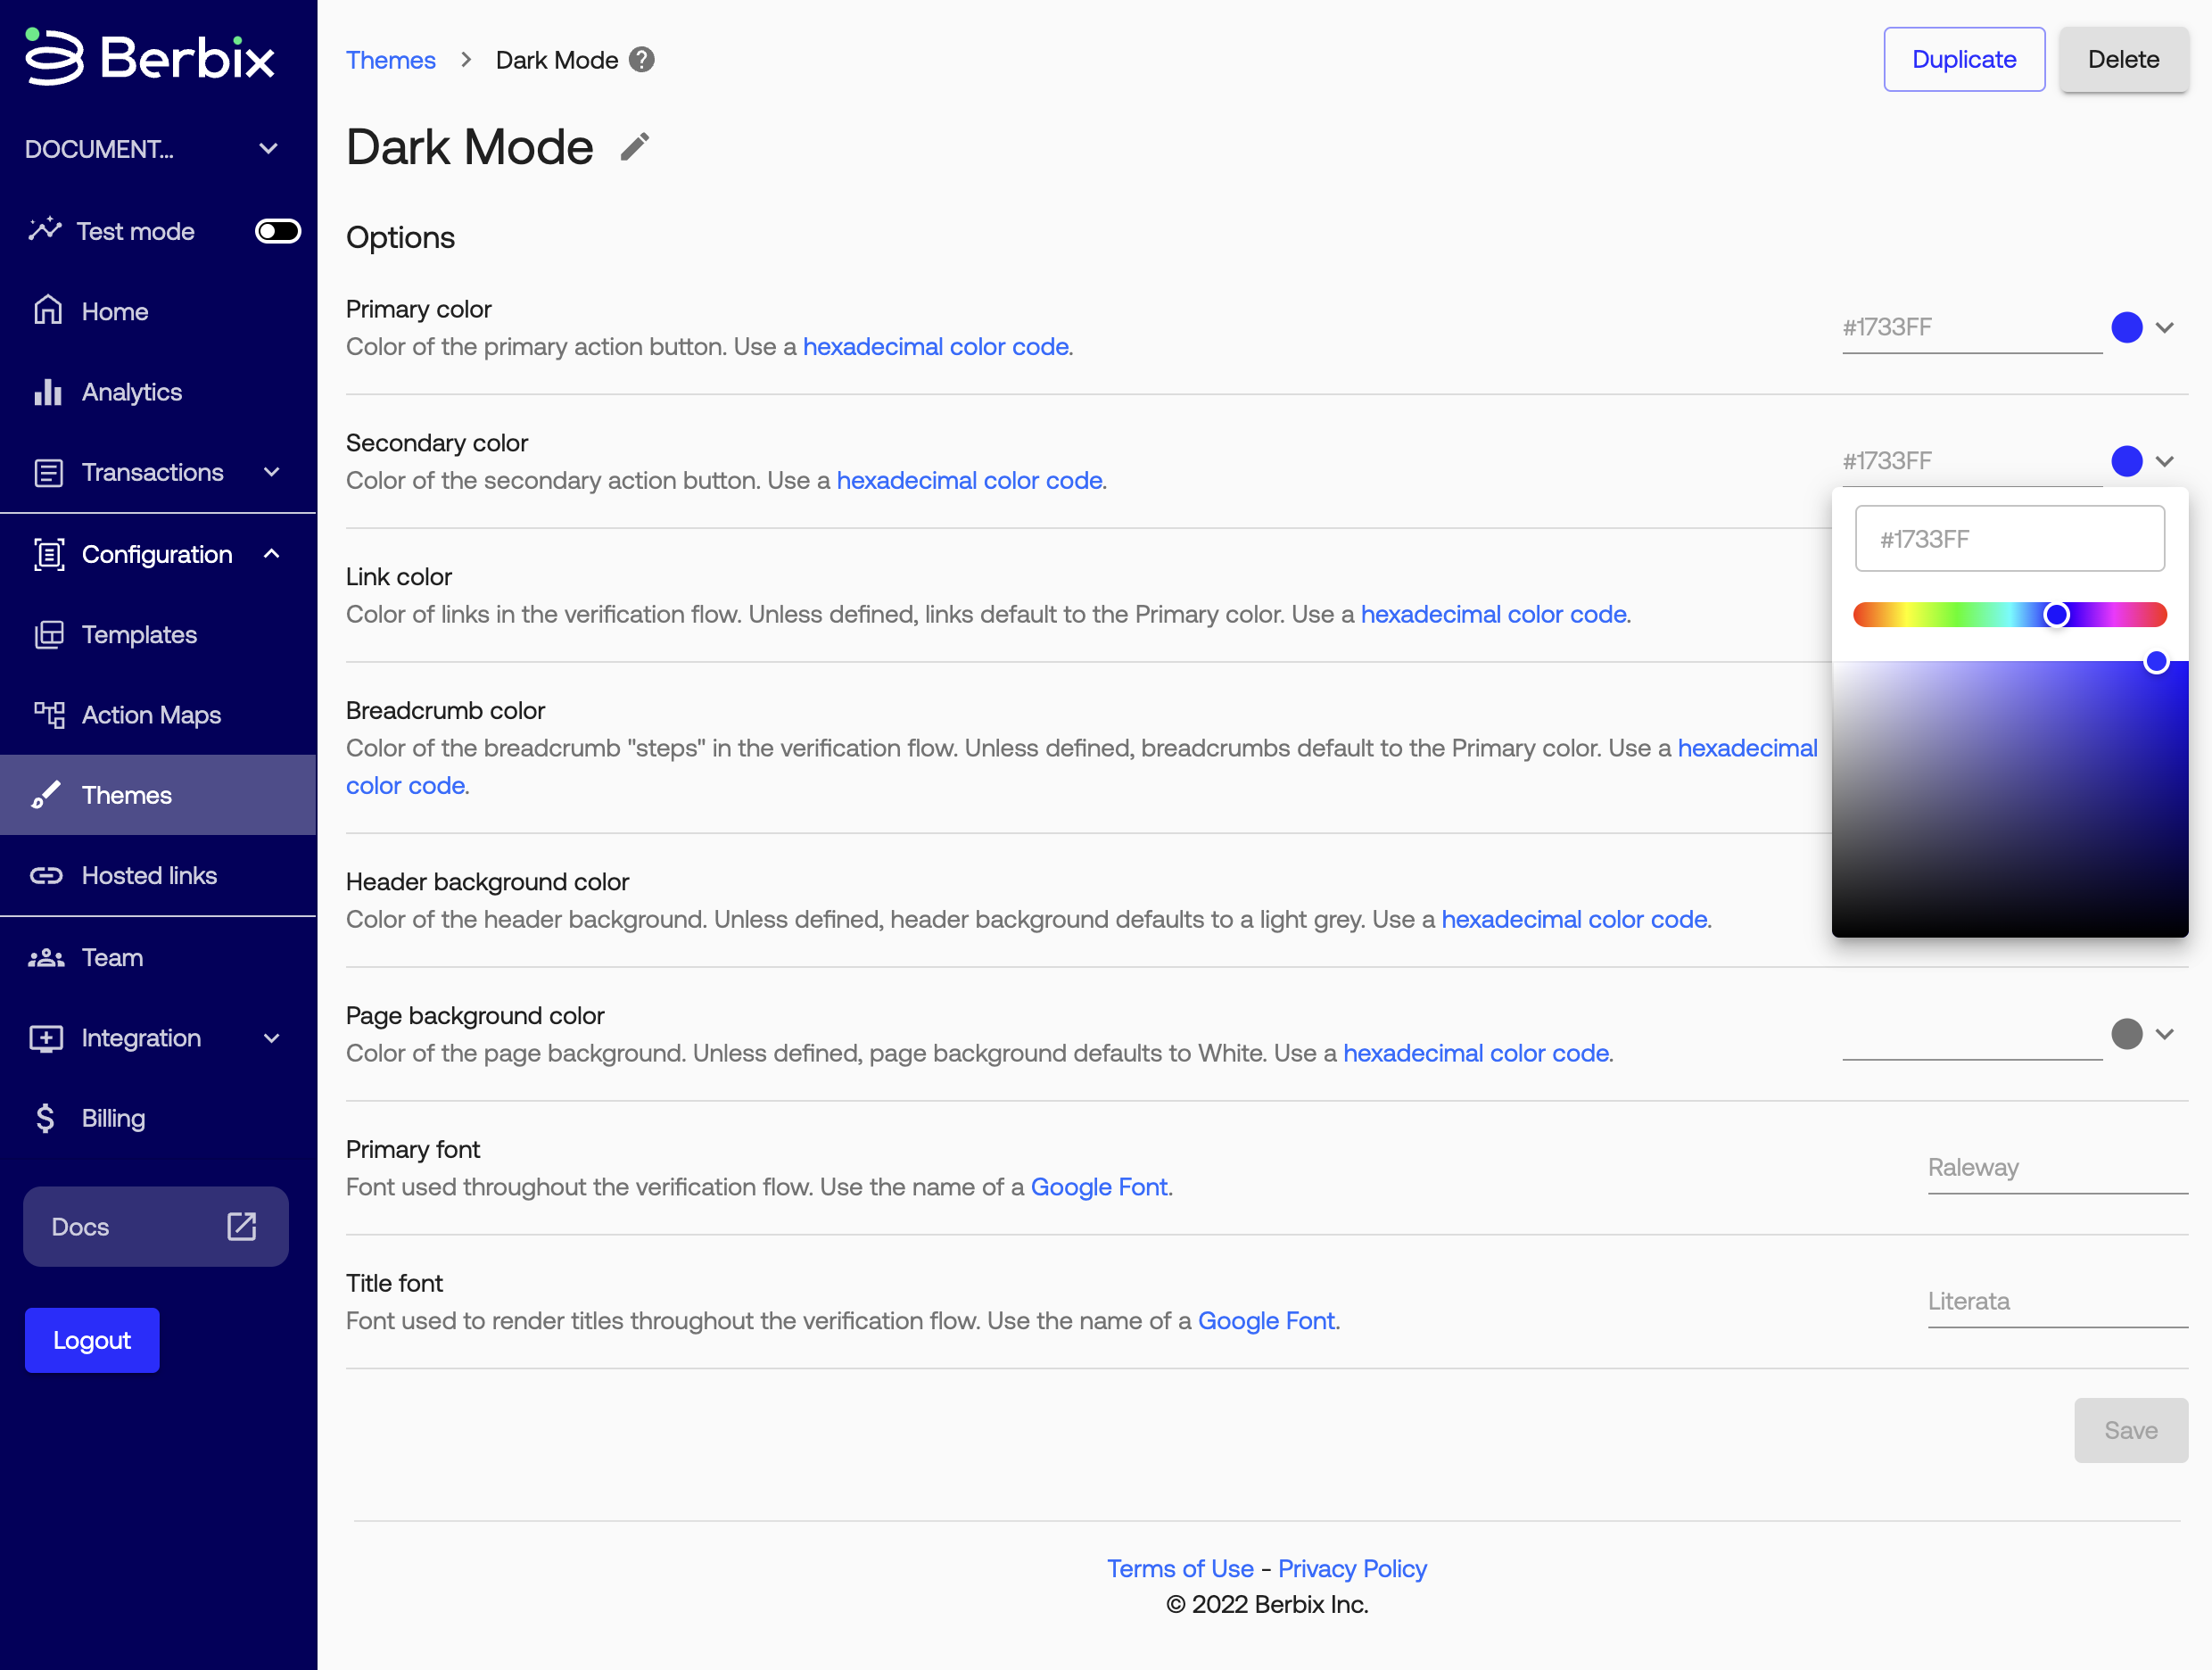This screenshot has height=1670, width=2212.
Task: Click the Duplicate button
Action: 1963,59
